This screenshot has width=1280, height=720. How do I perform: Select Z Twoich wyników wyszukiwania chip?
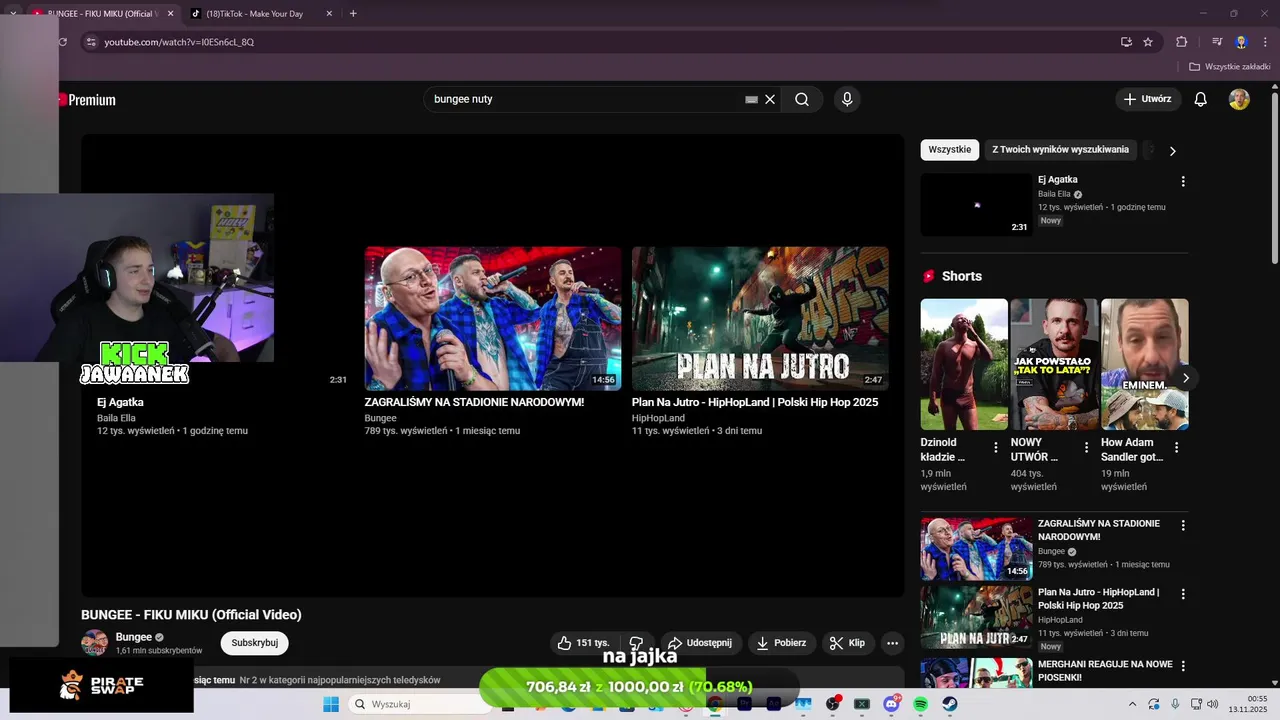point(1060,150)
